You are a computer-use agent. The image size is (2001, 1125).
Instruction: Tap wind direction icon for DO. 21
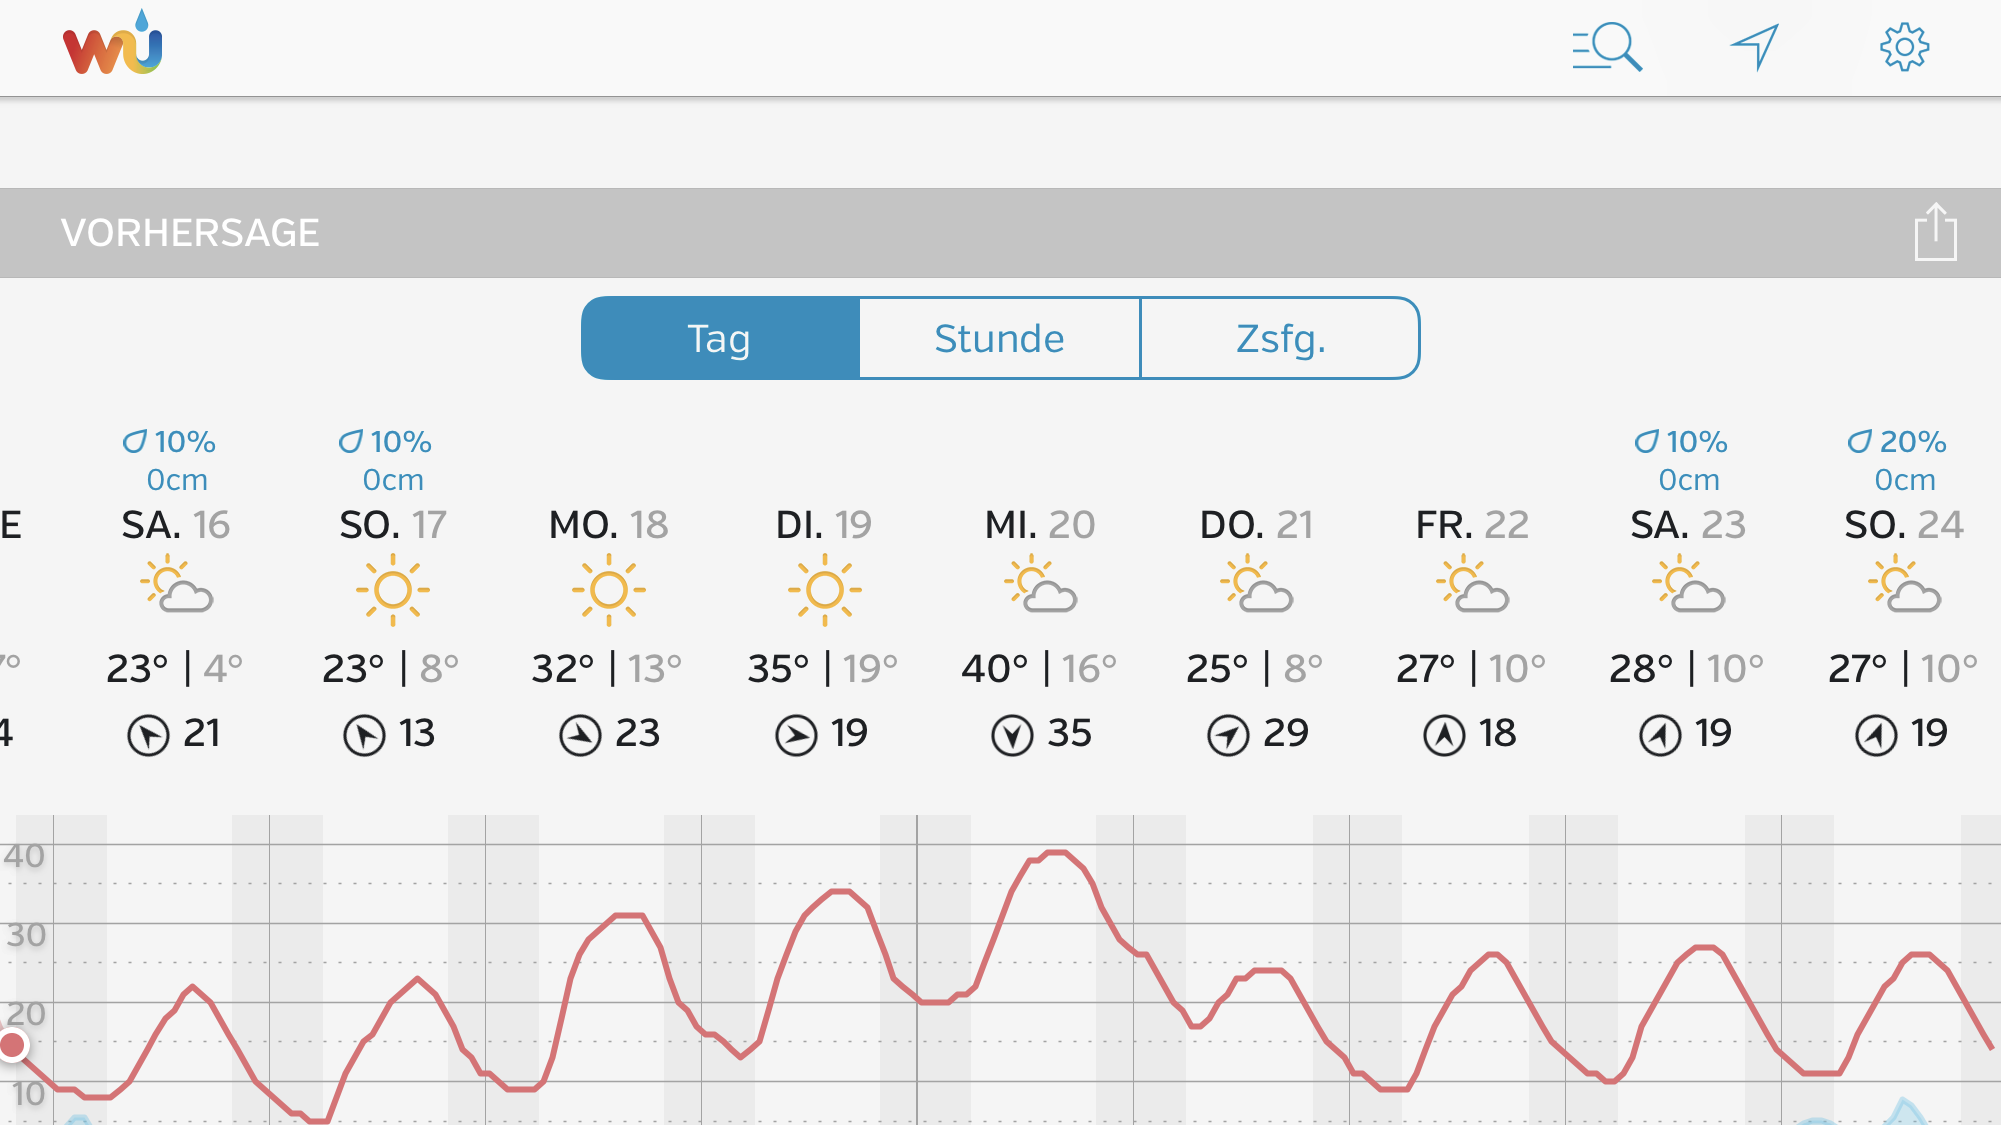pos(1228,736)
